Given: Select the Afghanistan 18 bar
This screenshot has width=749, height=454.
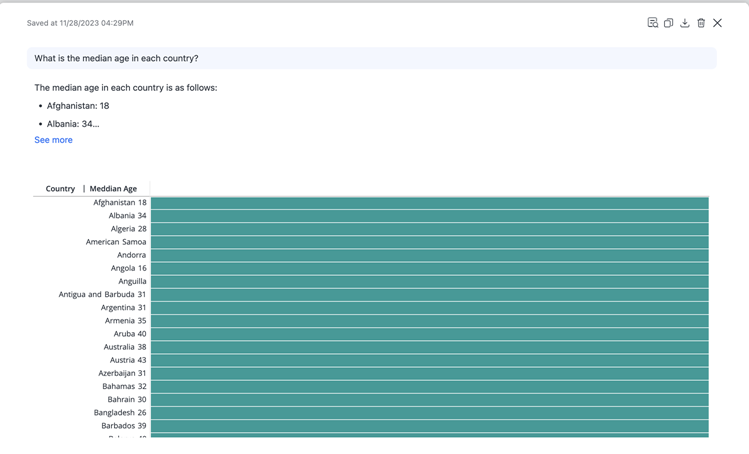Looking at the screenshot, I should 429,203.
